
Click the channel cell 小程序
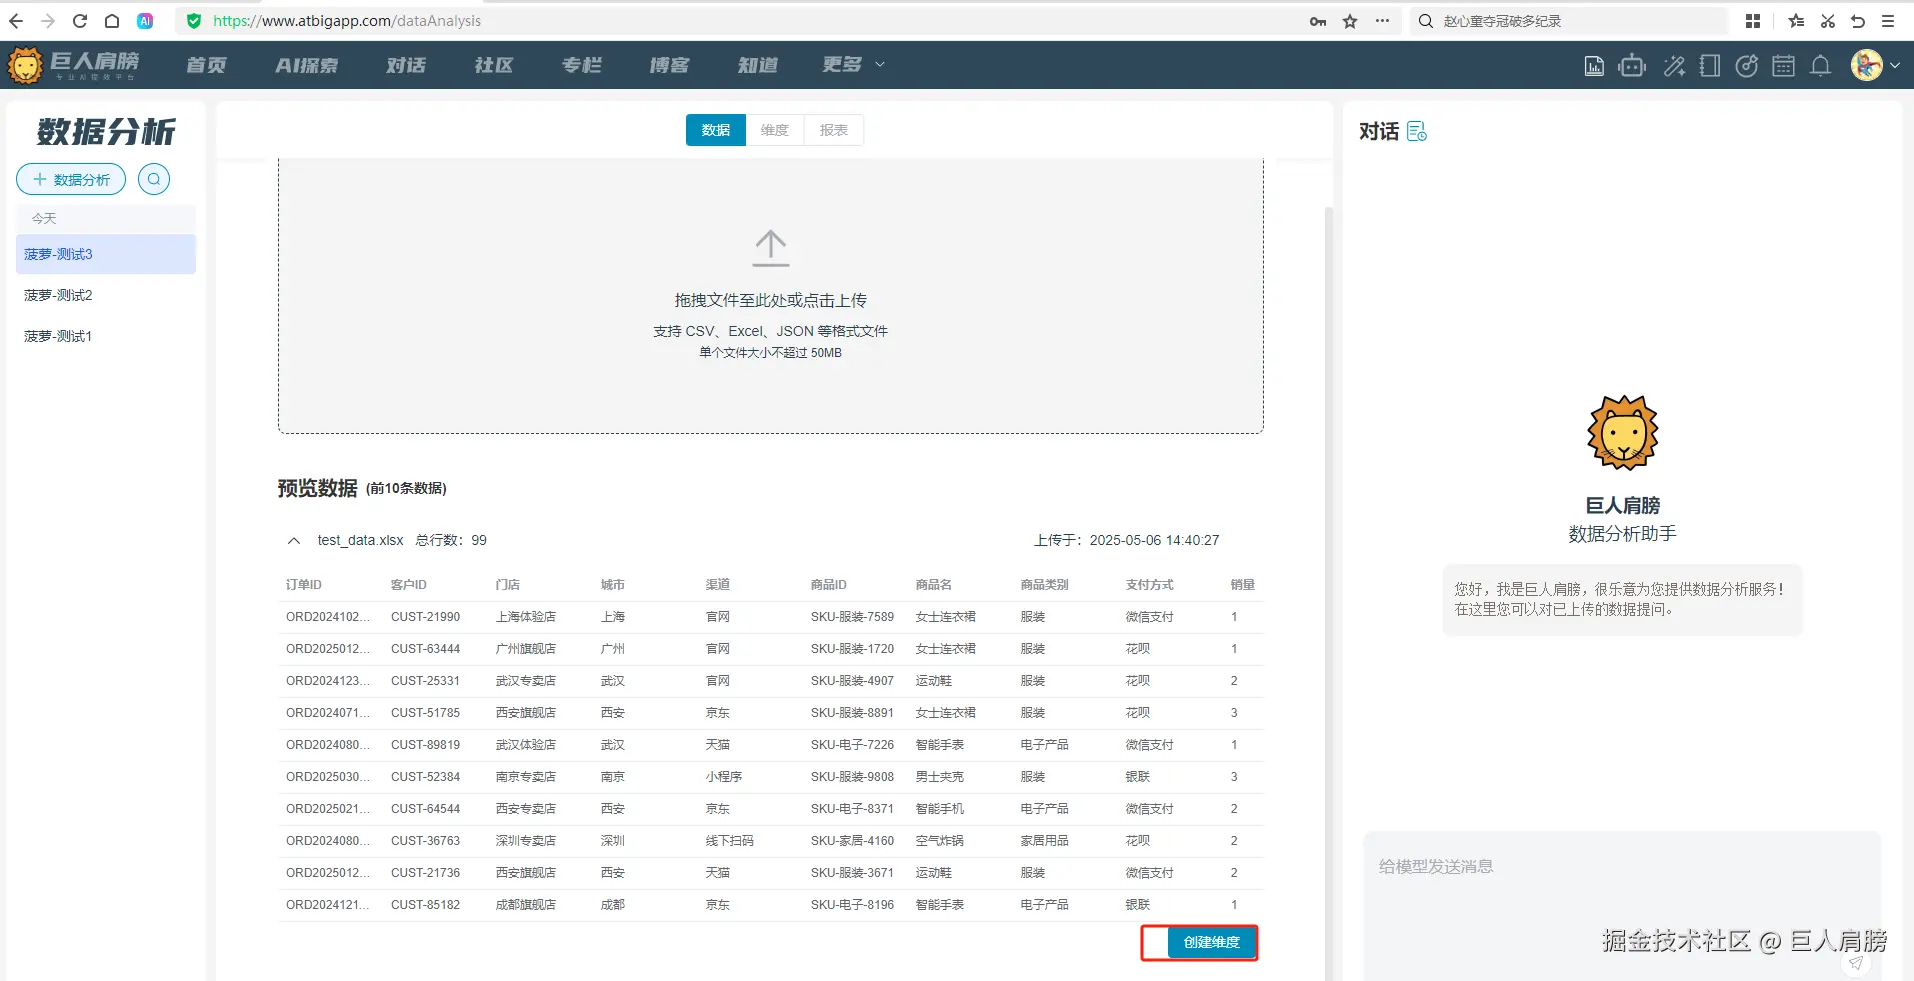(x=724, y=777)
